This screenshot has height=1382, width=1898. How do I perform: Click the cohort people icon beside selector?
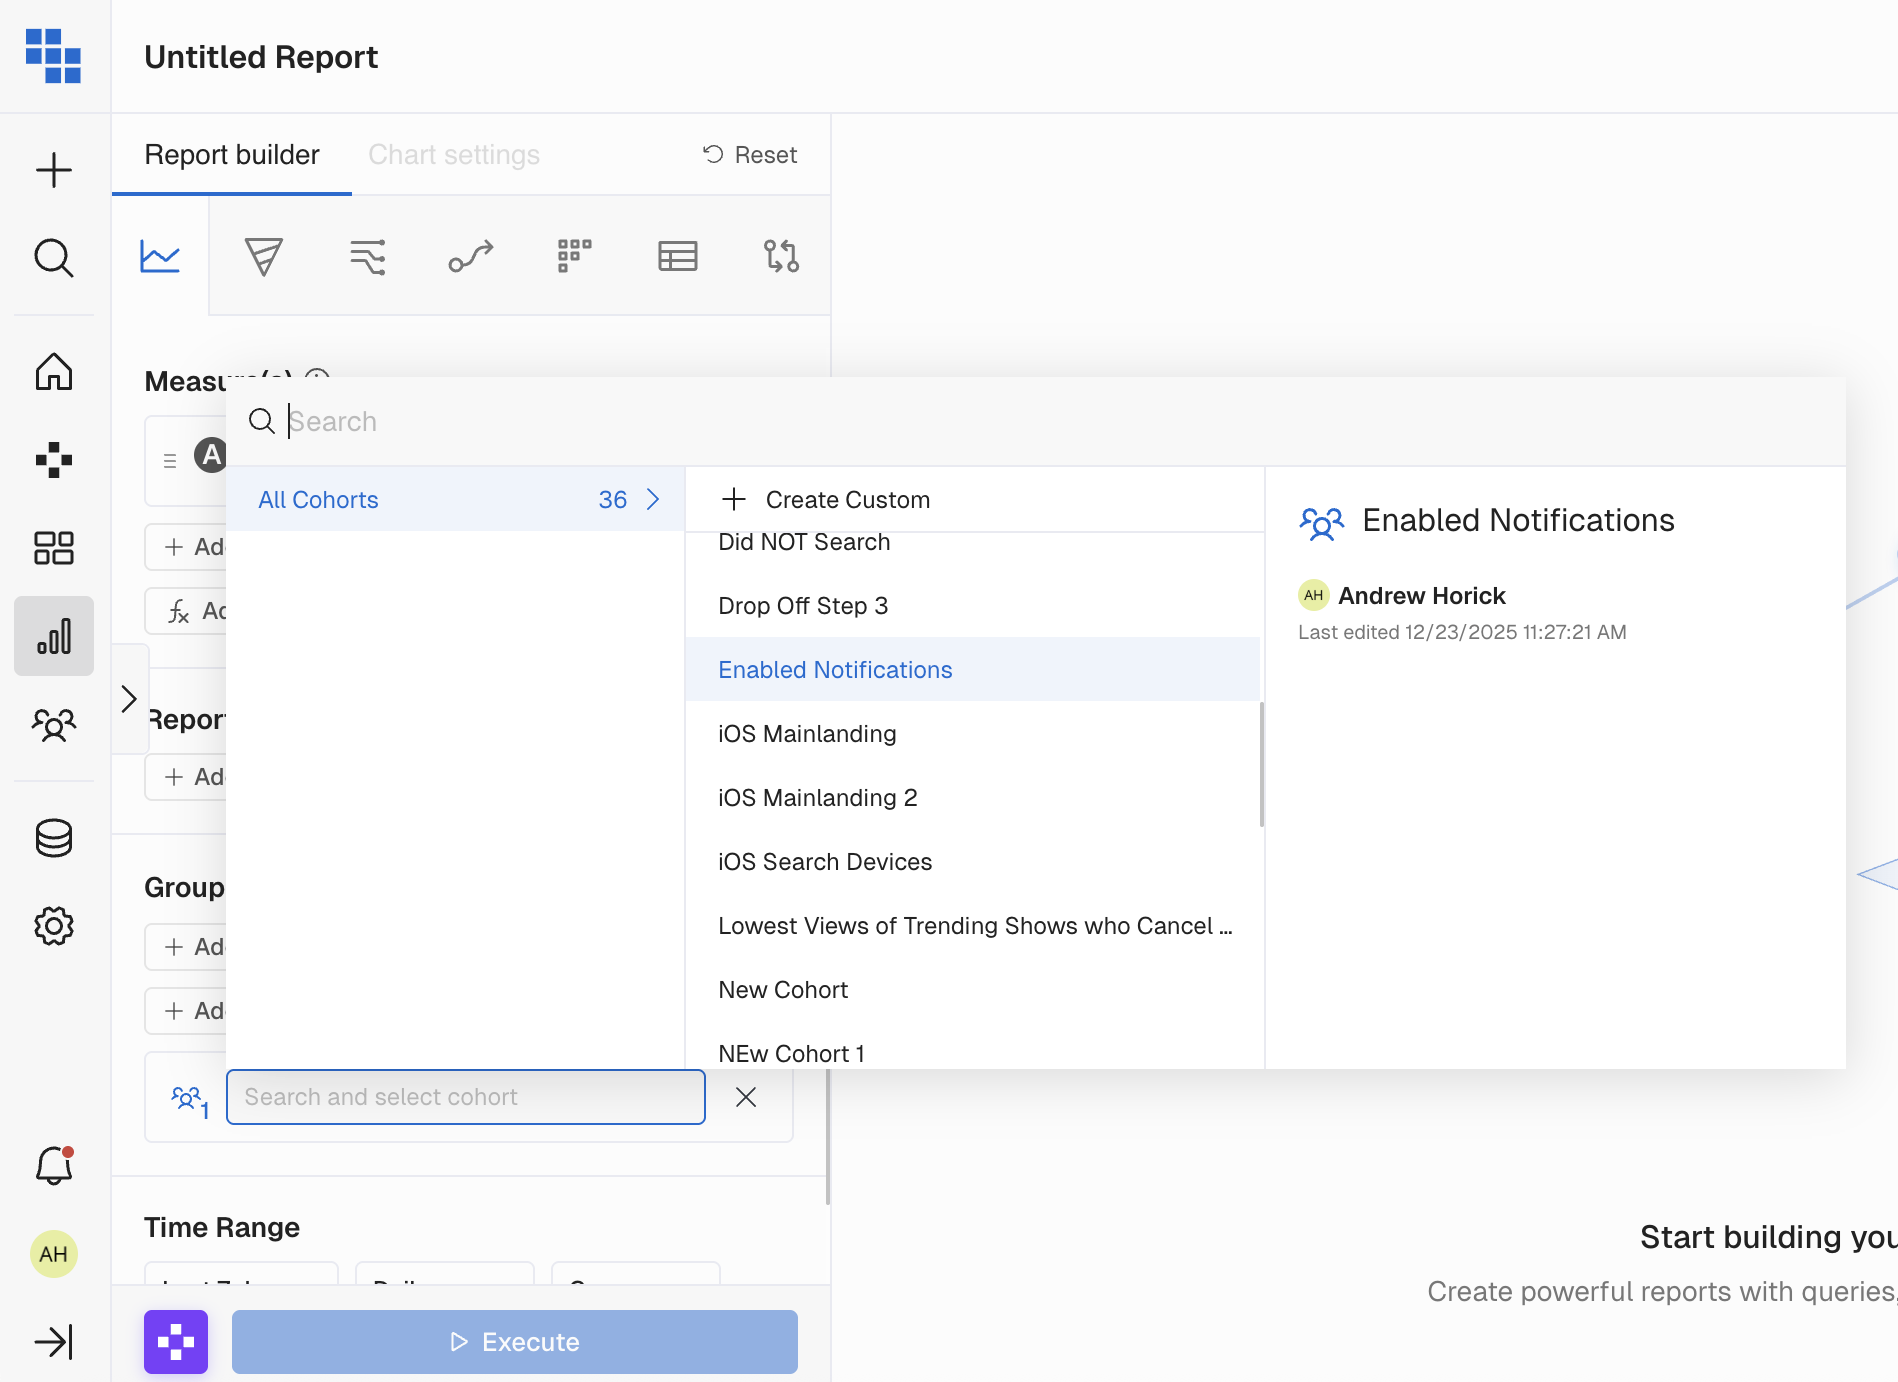click(190, 1100)
